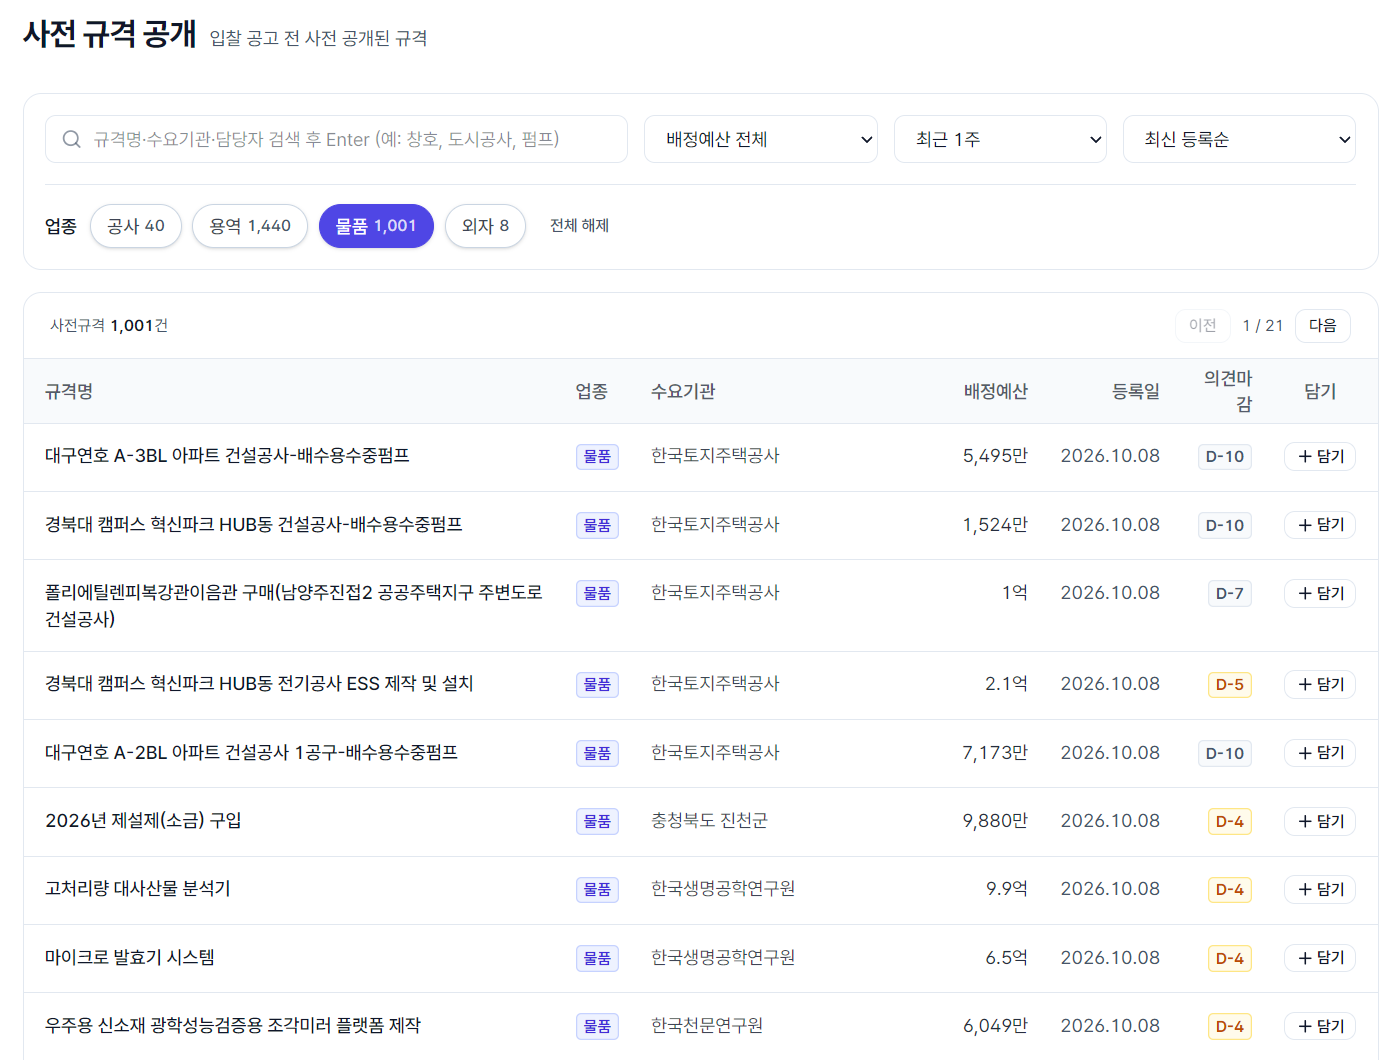Image resolution: width=1400 pixels, height=1060 pixels.
Task: Open 경북대 캠퍼스 혁신파크 HUB동 배수용수중펌프 spec
Action: (254, 525)
